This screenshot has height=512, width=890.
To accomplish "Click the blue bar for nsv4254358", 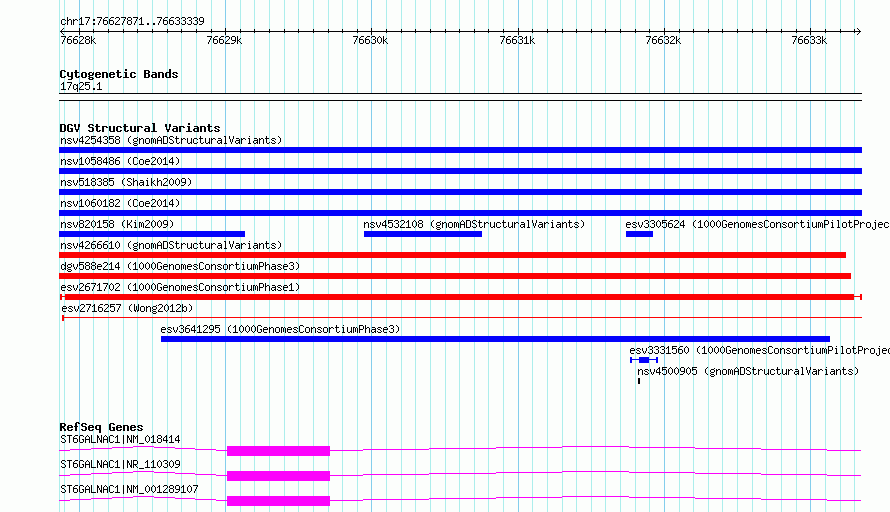I will point(460,150).
